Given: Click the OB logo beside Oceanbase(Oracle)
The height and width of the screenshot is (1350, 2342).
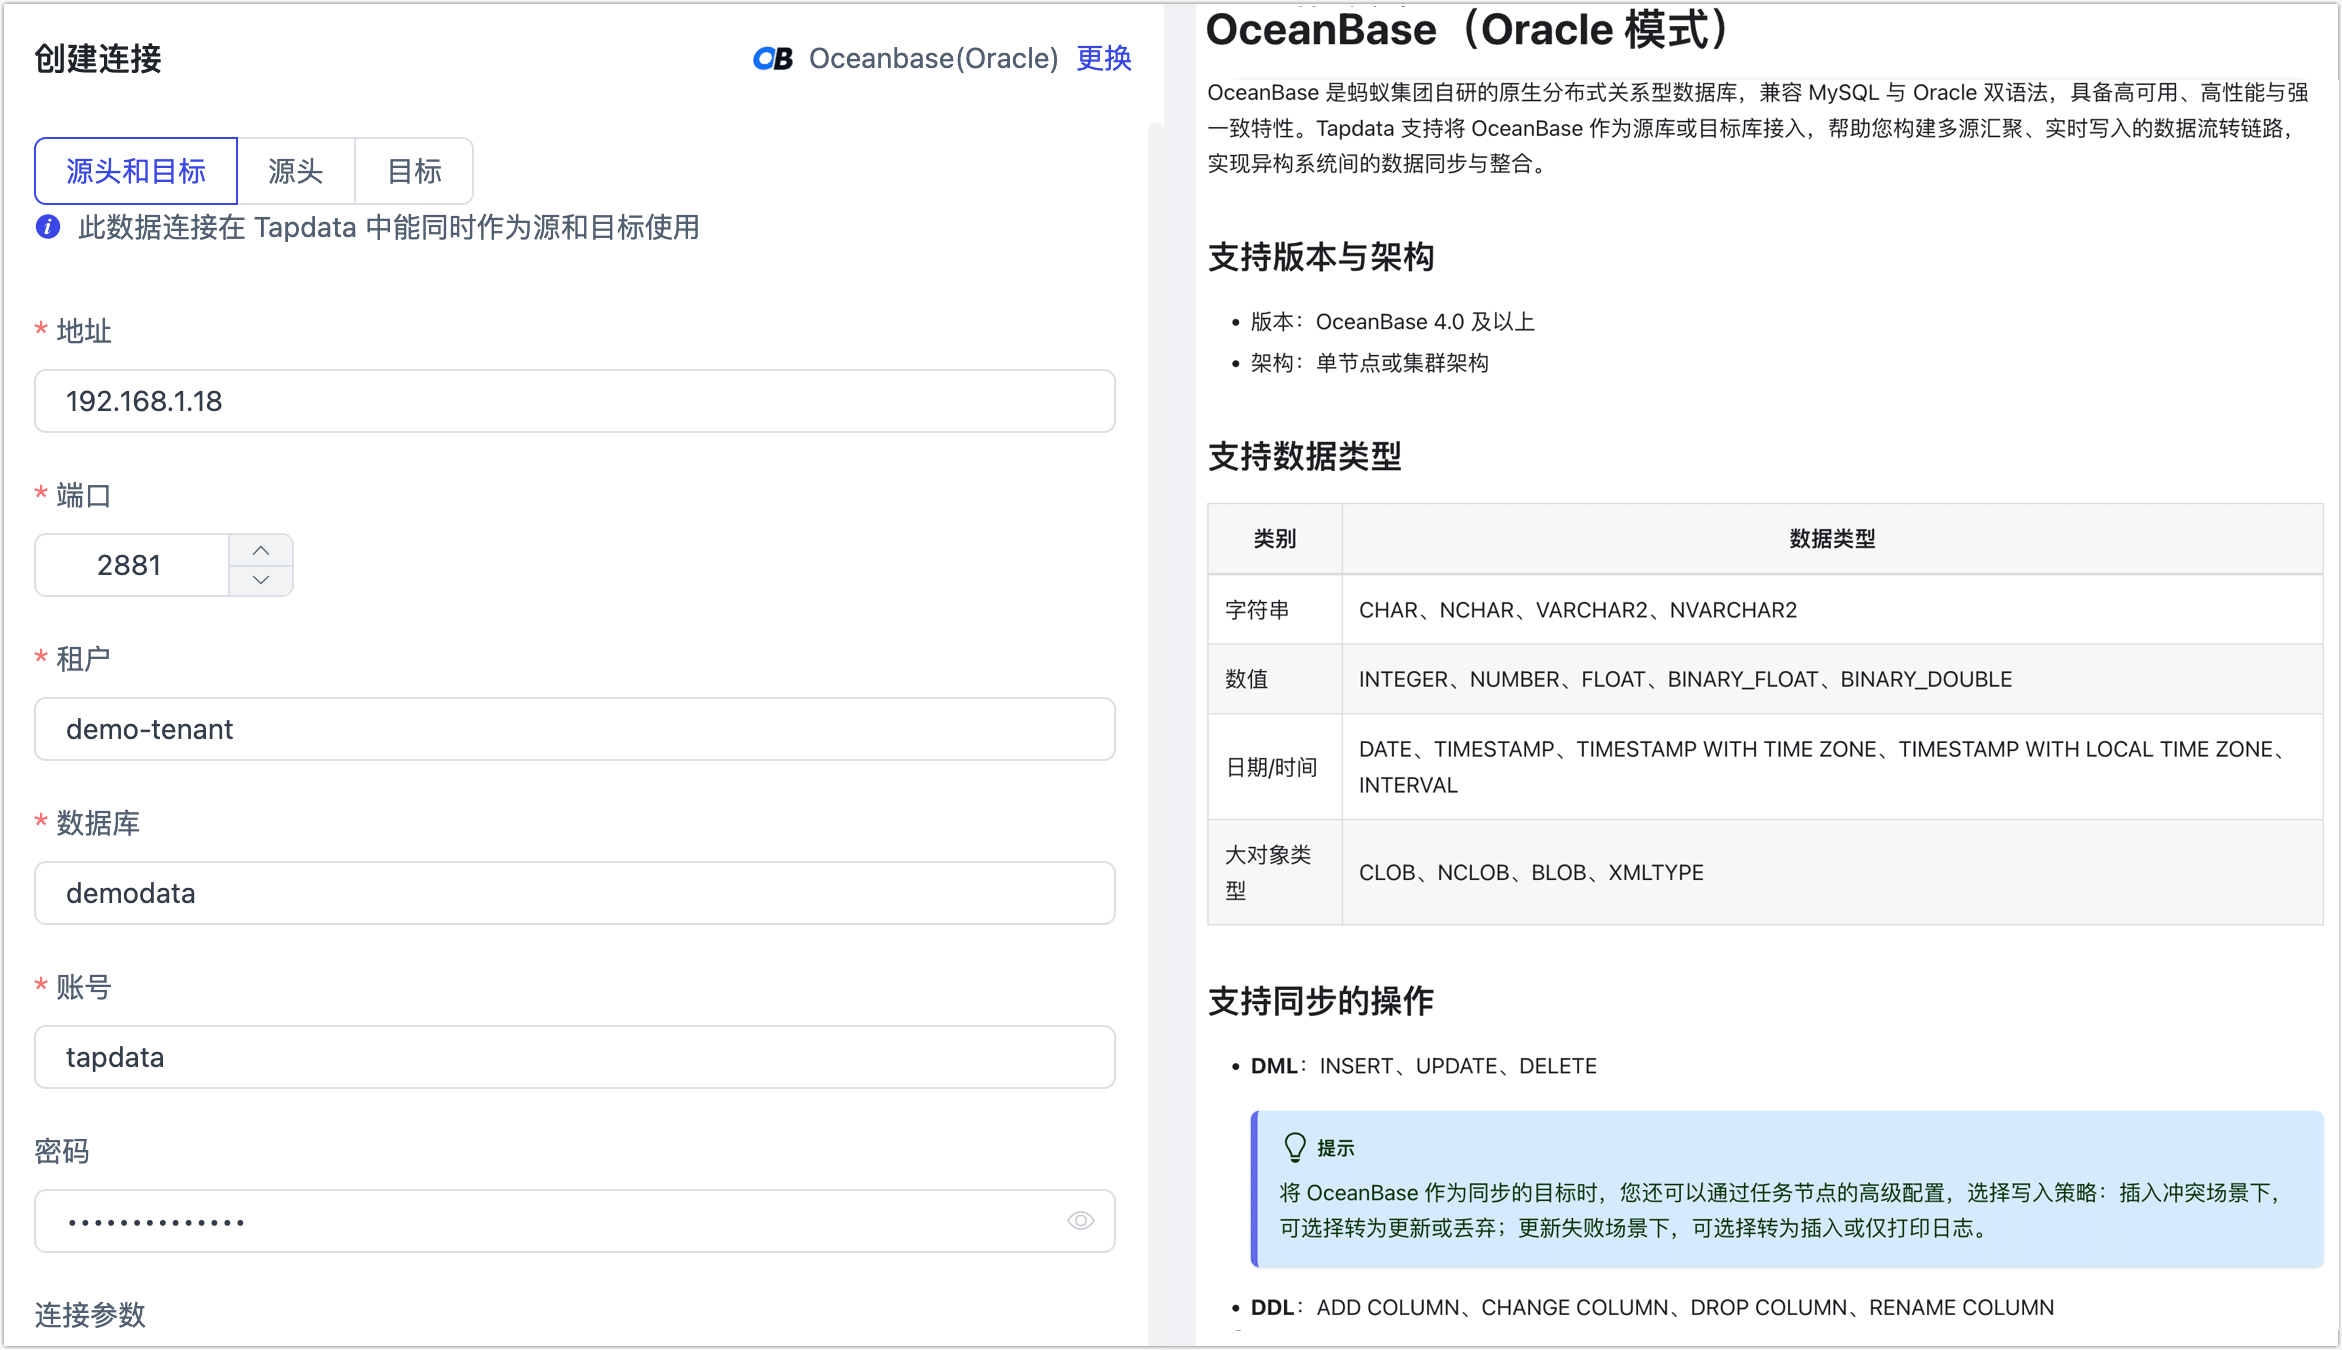Looking at the screenshot, I should click(x=772, y=59).
